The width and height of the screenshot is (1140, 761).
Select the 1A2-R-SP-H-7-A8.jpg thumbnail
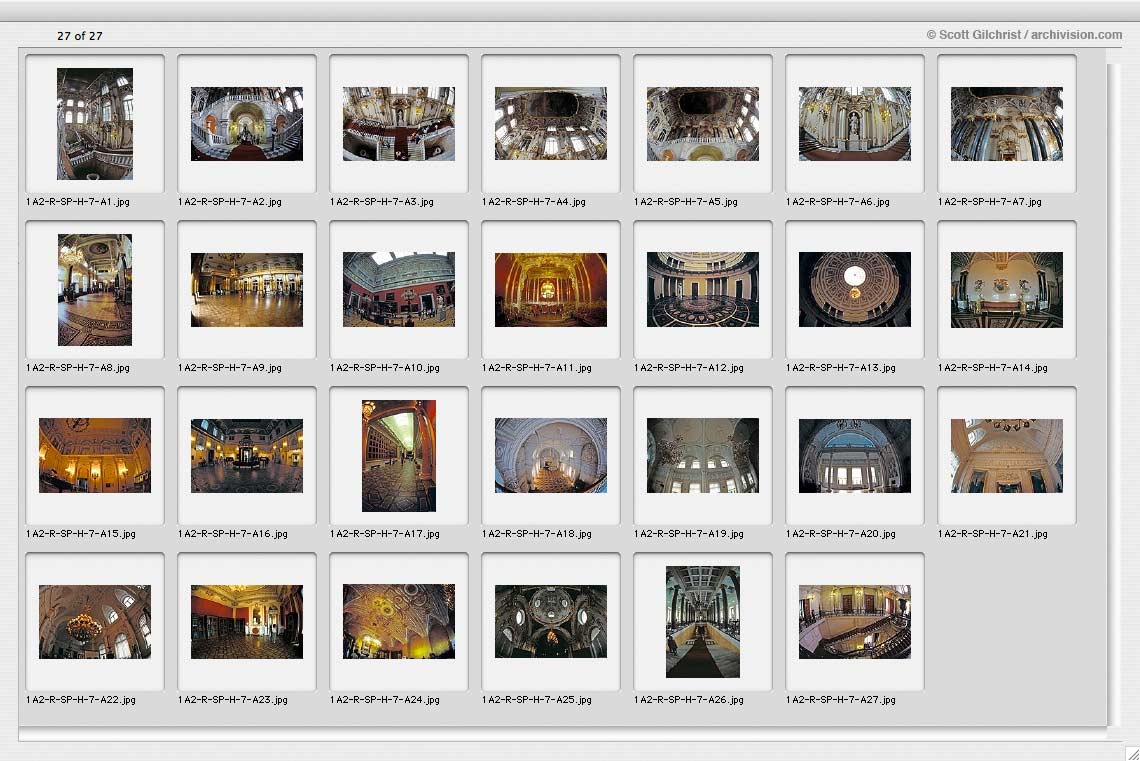click(95, 289)
